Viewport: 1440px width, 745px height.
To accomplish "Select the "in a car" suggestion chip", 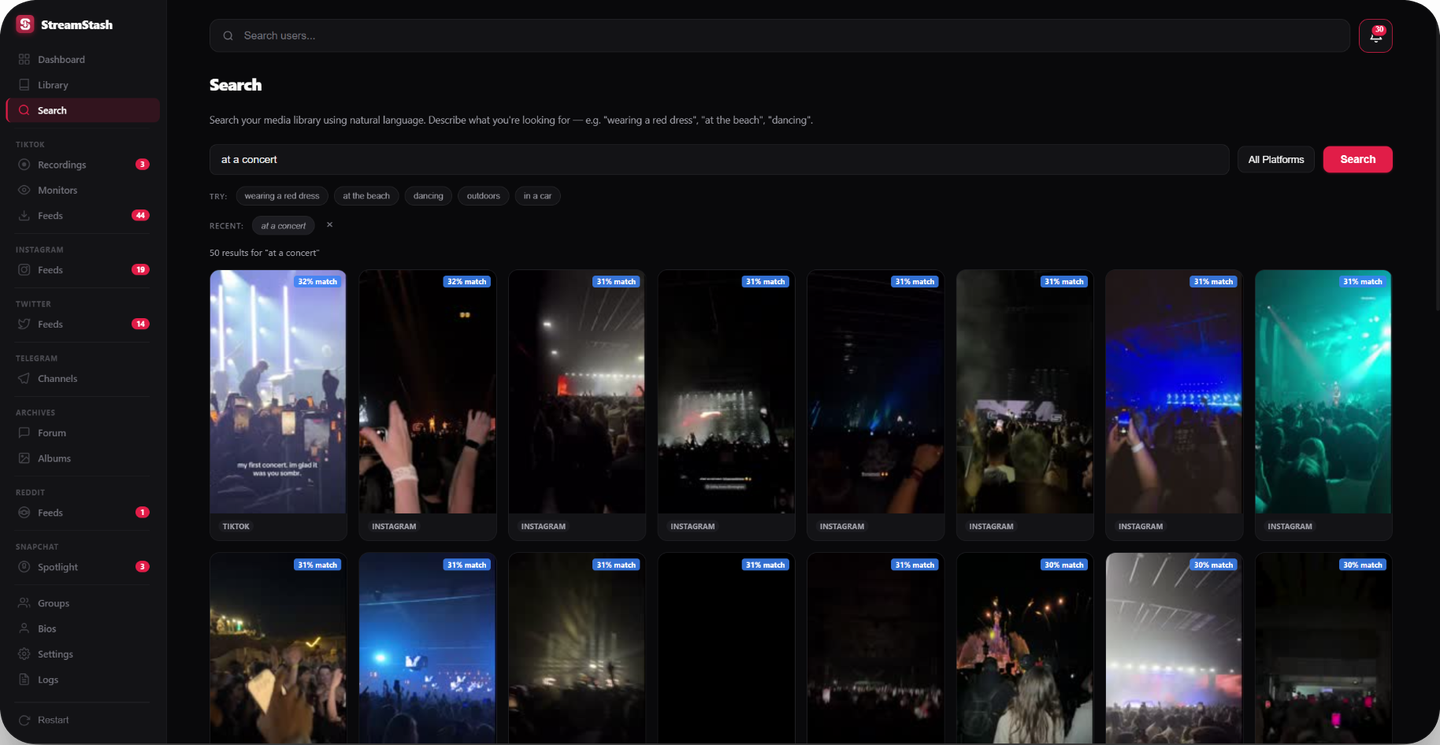I will [x=537, y=196].
